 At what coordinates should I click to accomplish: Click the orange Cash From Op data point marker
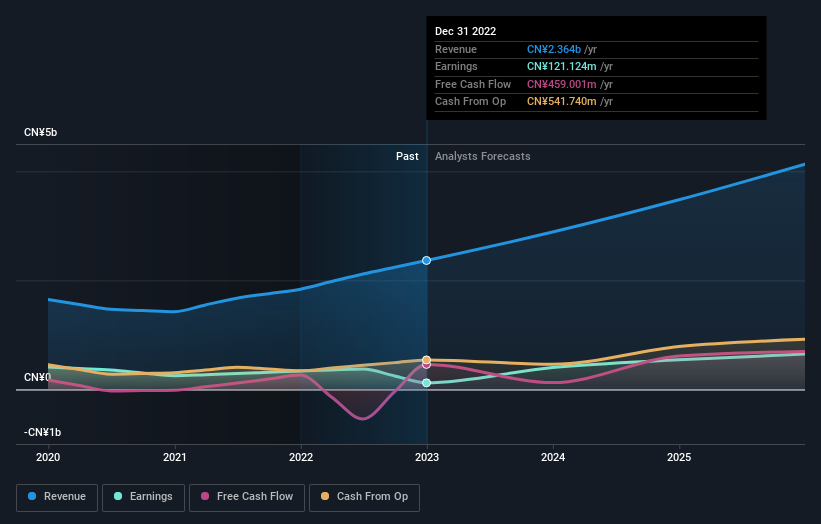point(427,360)
